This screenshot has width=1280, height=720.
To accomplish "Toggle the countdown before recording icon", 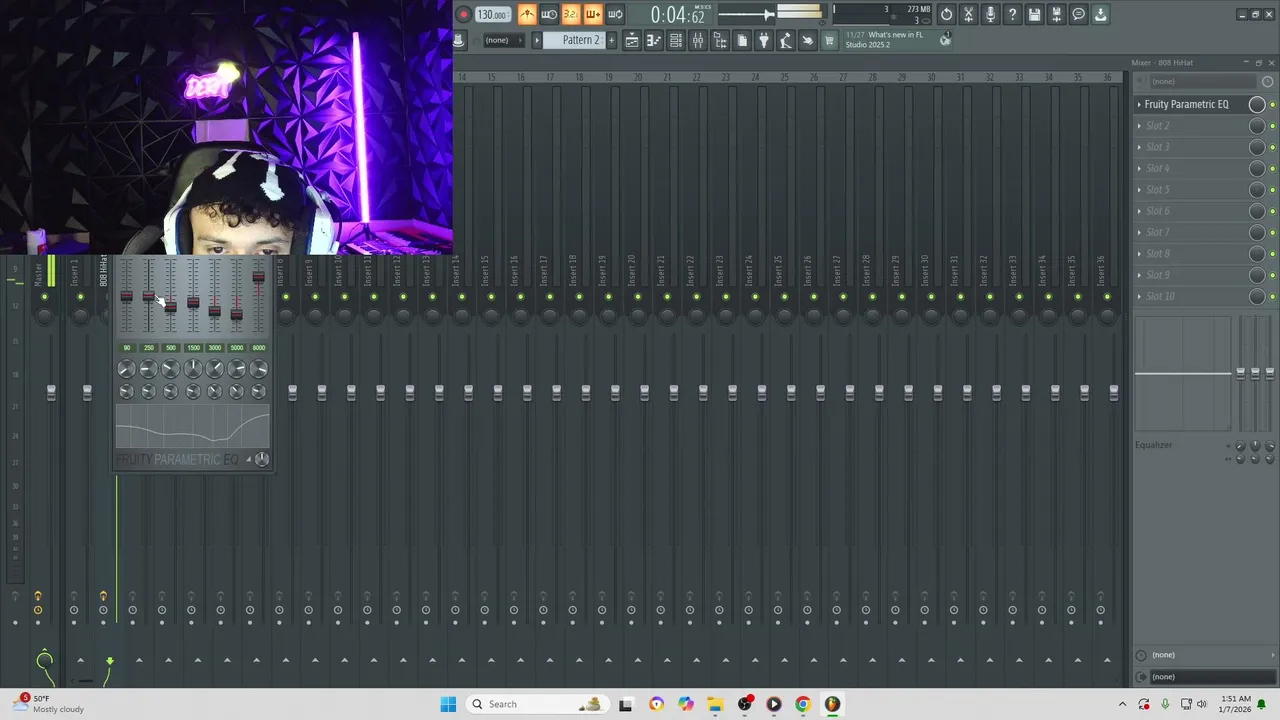I will 571,14.
